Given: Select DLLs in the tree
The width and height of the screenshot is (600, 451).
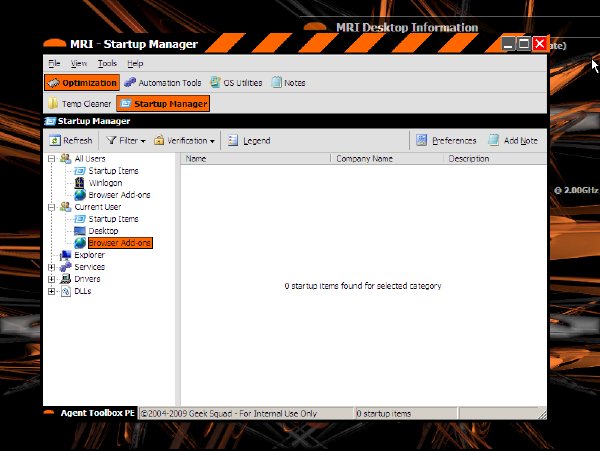Looking at the screenshot, I should [x=83, y=291].
